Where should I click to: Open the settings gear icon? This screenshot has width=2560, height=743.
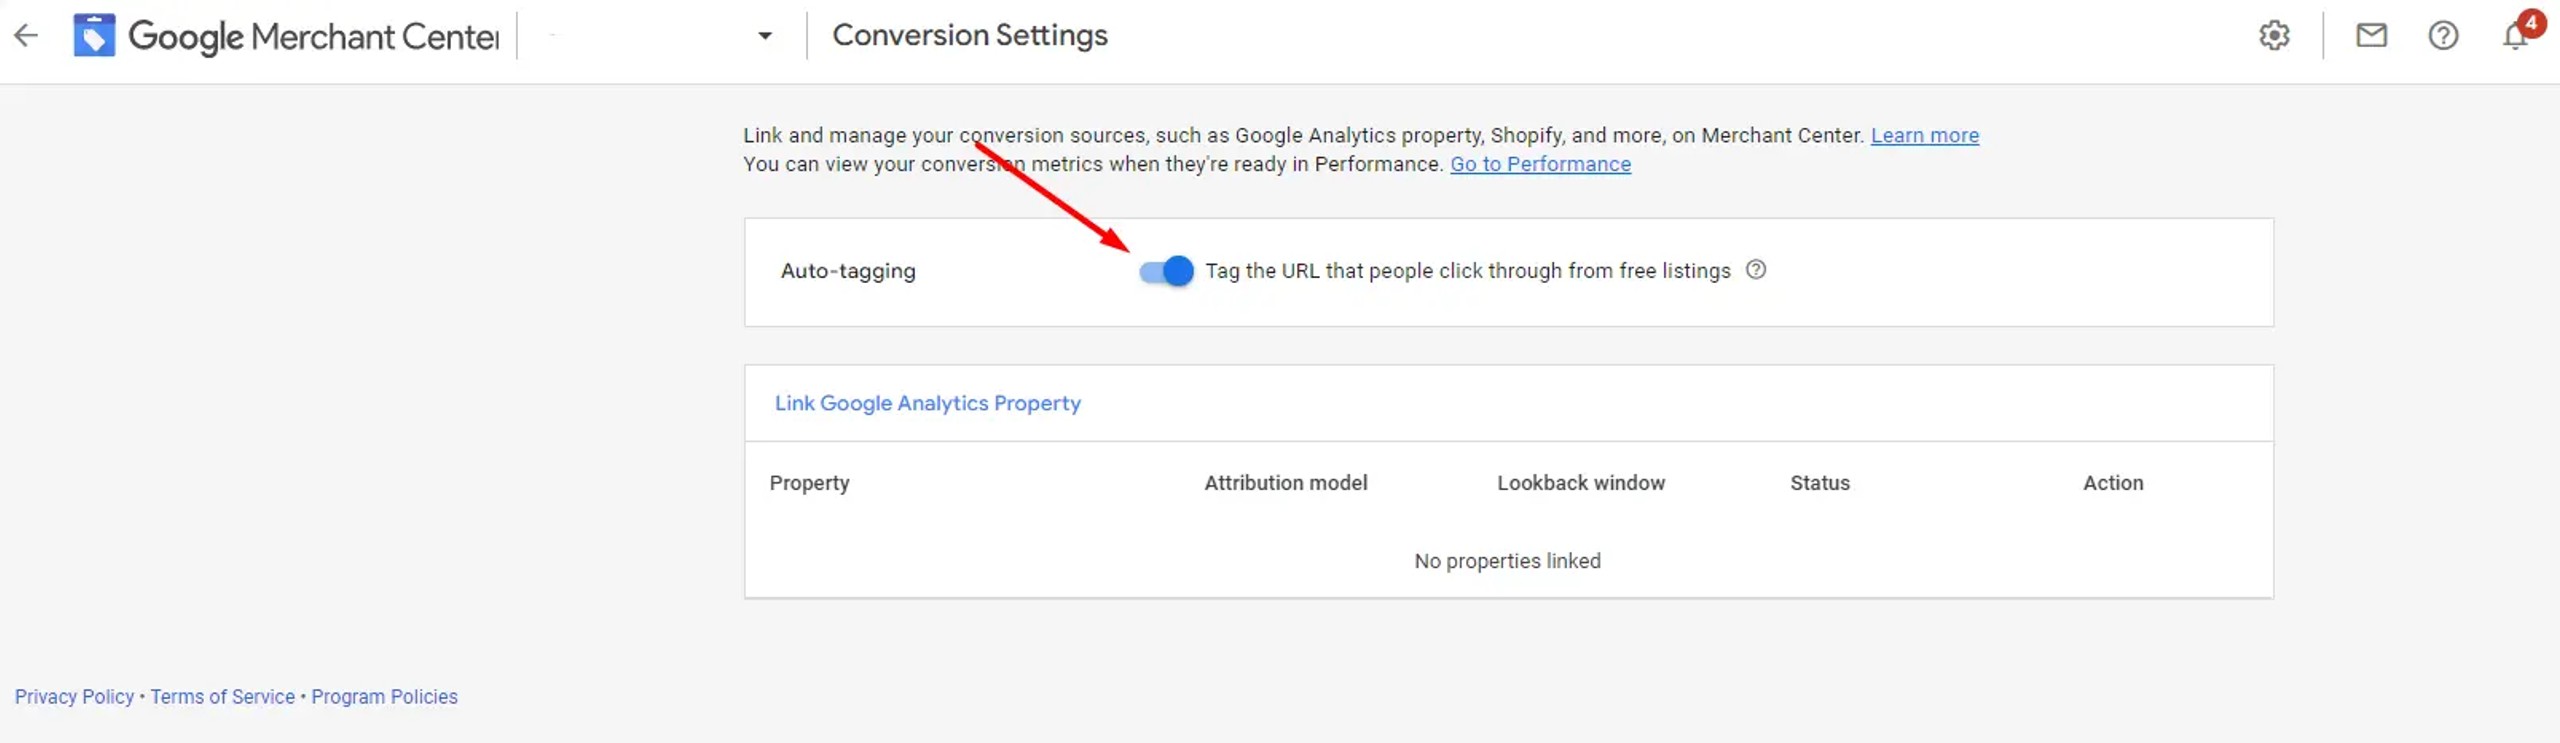[2274, 36]
